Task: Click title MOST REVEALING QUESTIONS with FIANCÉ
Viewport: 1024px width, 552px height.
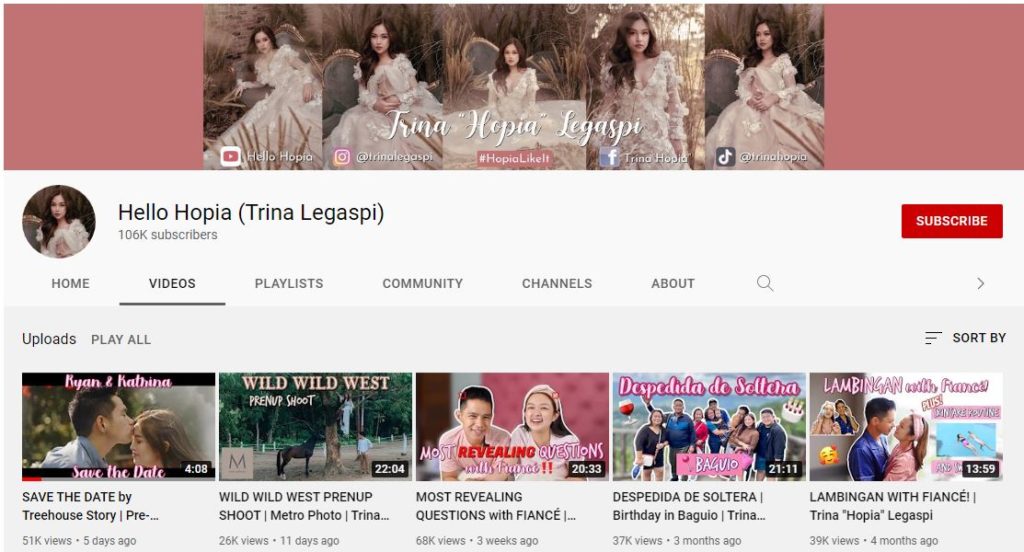Action: pyautogui.click(x=496, y=506)
